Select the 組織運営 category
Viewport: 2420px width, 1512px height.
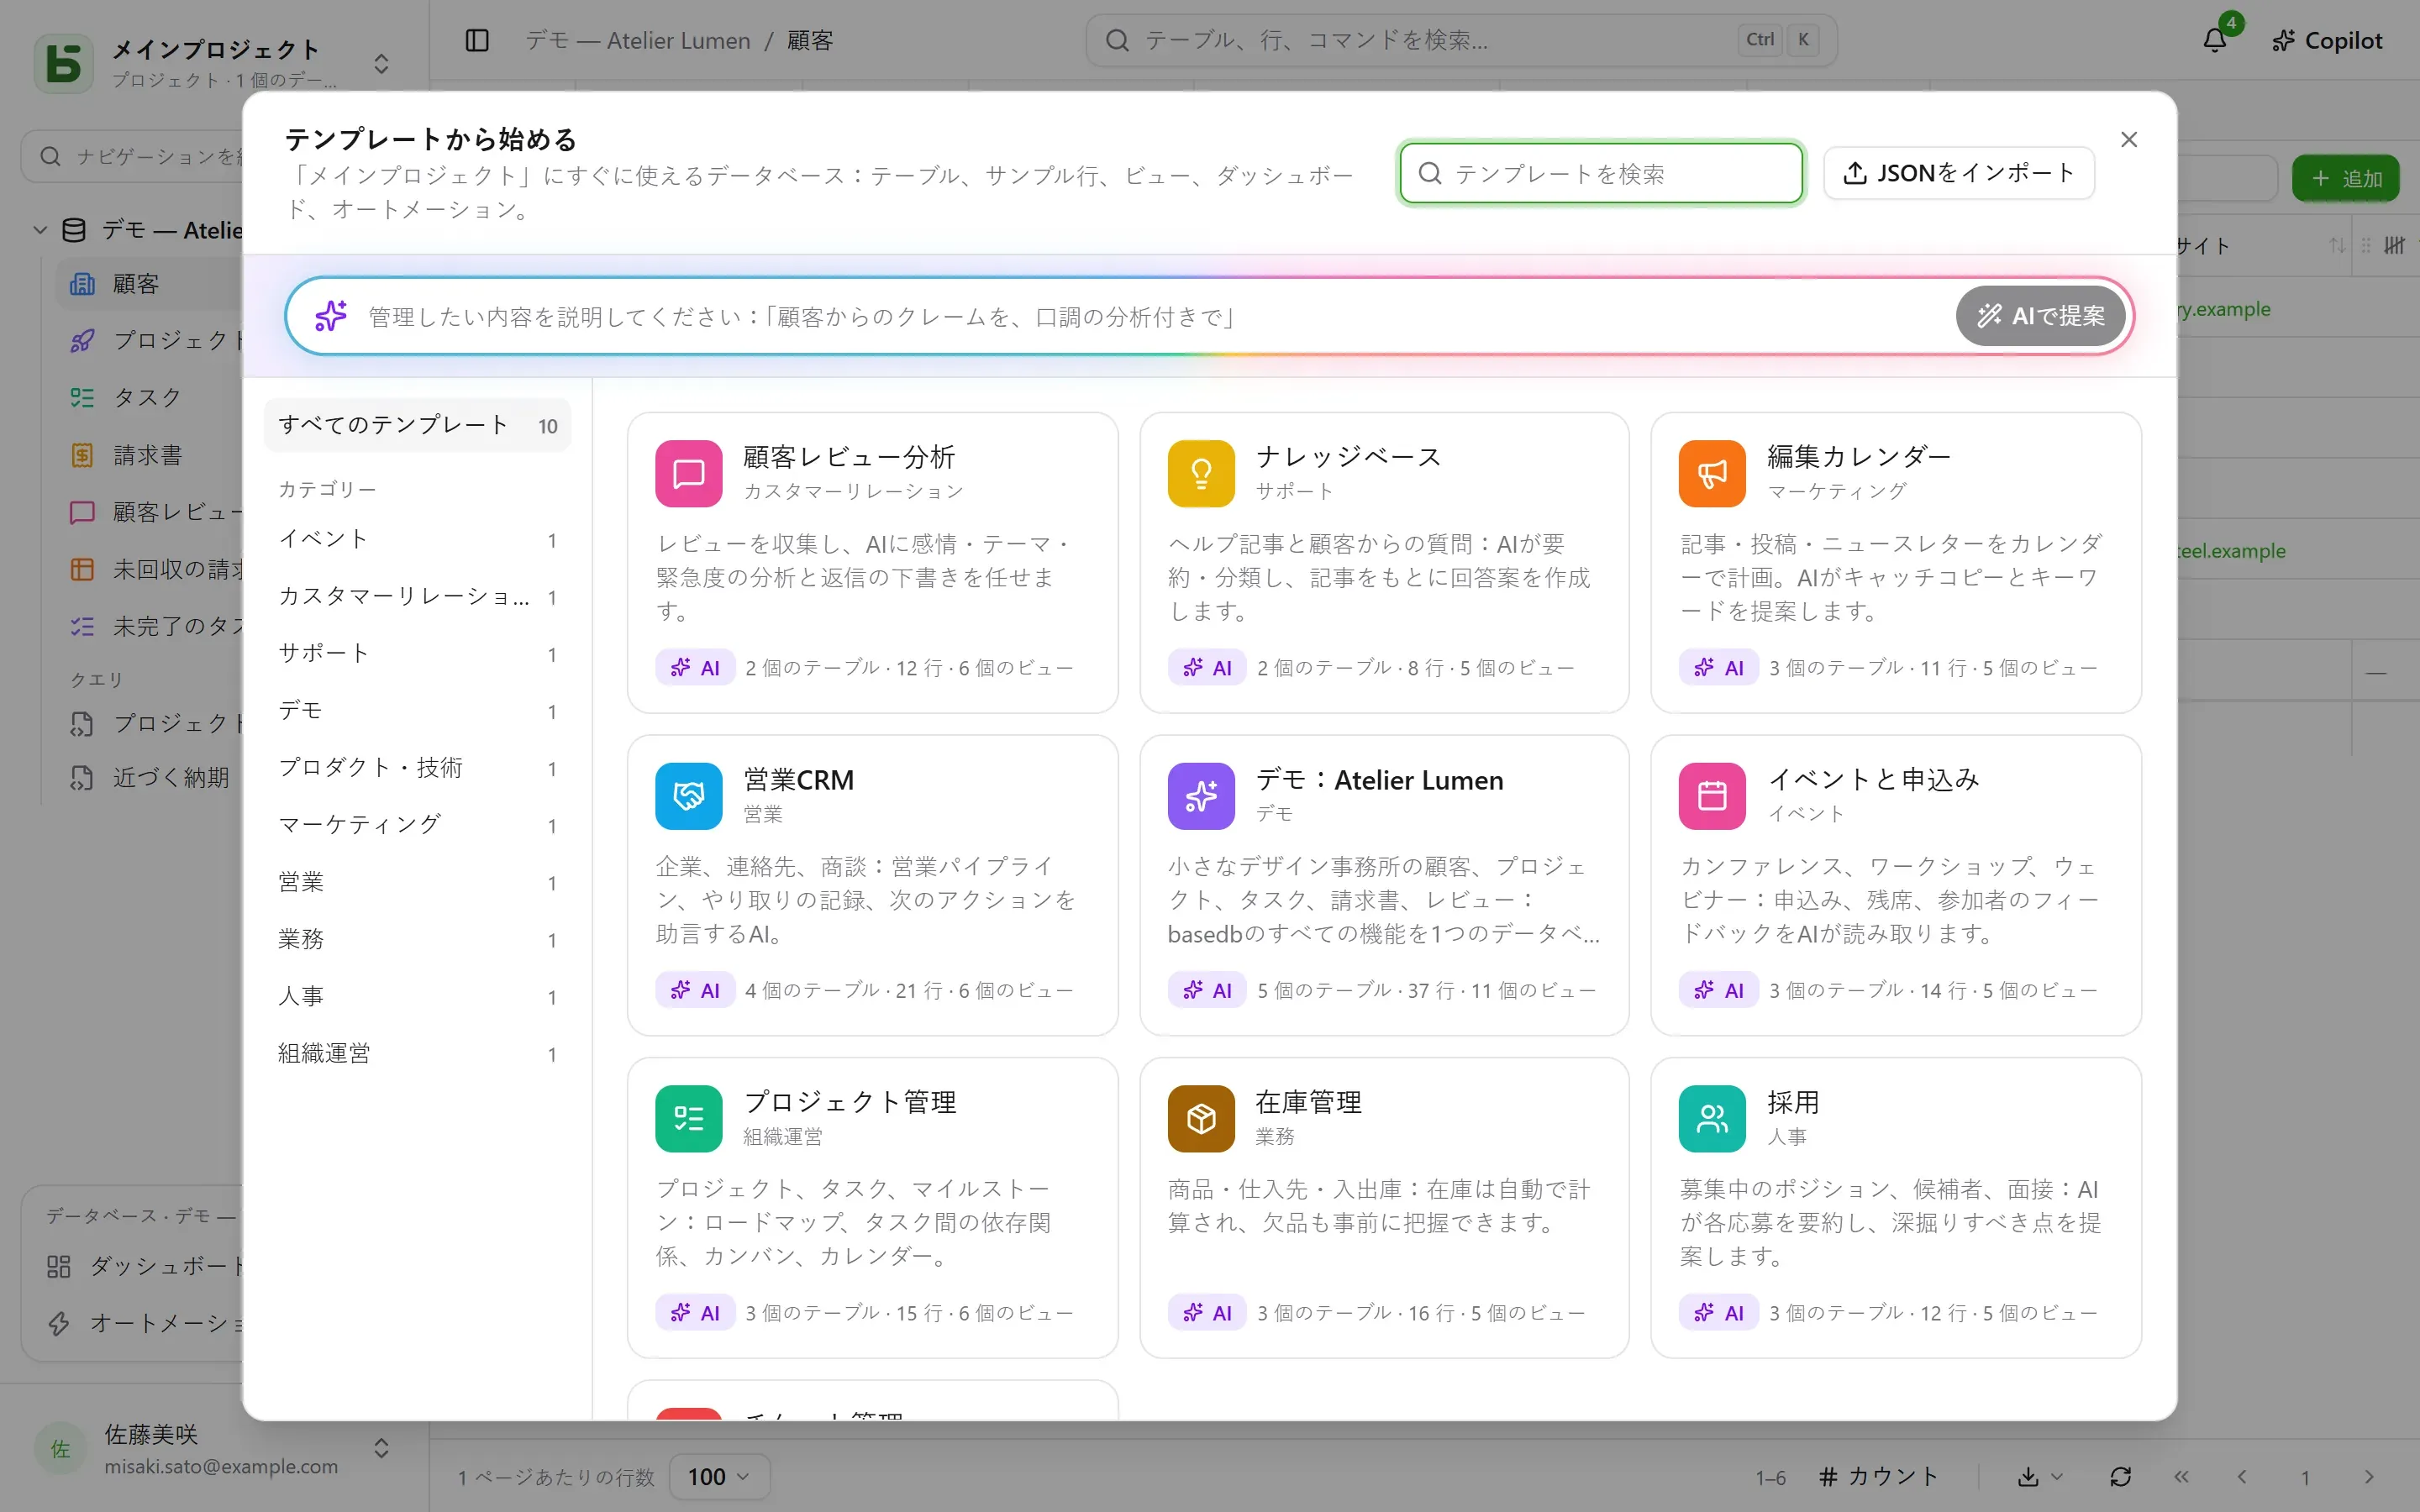[417, 1054]
